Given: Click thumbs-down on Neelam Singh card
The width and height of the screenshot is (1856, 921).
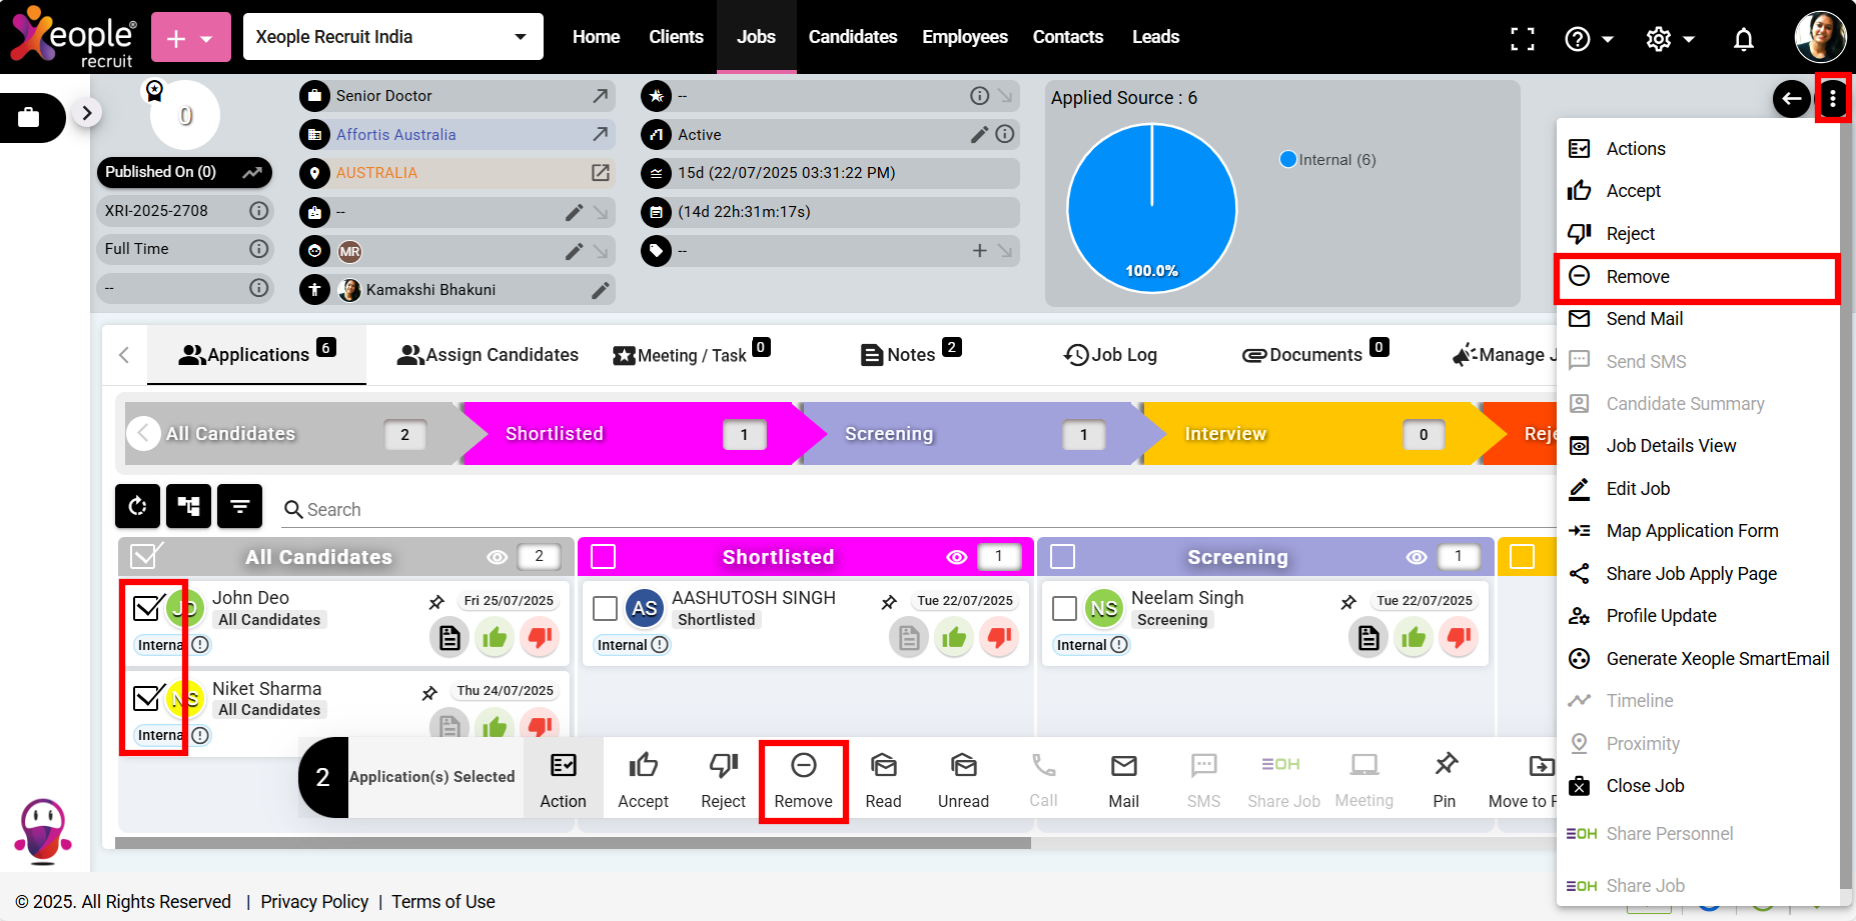Looking at the screenshot, I should click(1459, 637).
